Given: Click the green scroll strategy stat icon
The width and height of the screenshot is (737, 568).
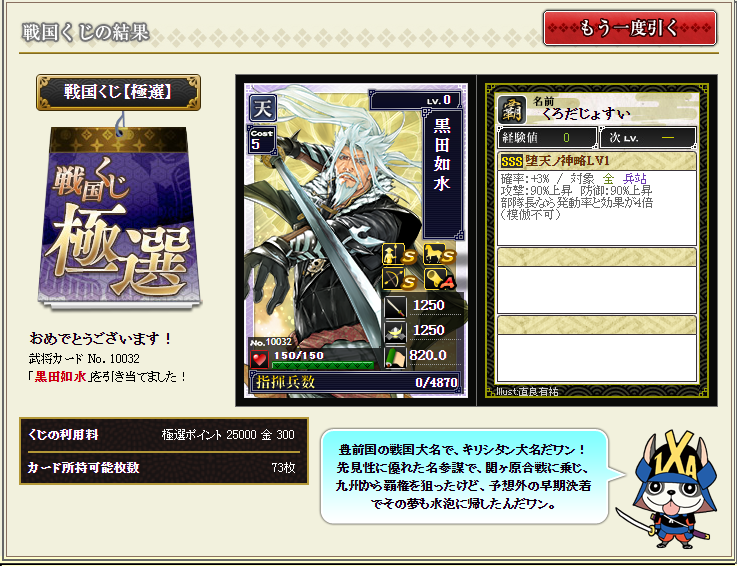Looking at the screenshot, I should [x=395, y=357].
